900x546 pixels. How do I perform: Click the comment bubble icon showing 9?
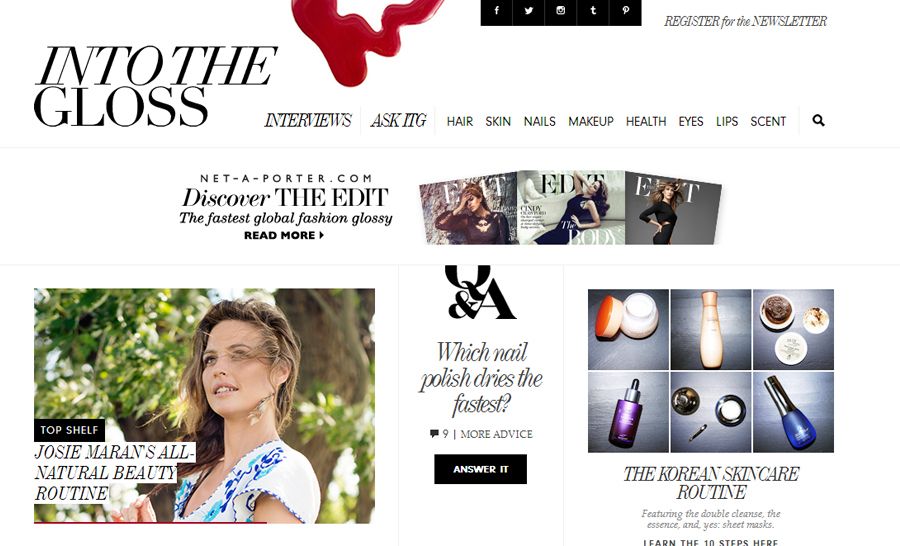434,434
